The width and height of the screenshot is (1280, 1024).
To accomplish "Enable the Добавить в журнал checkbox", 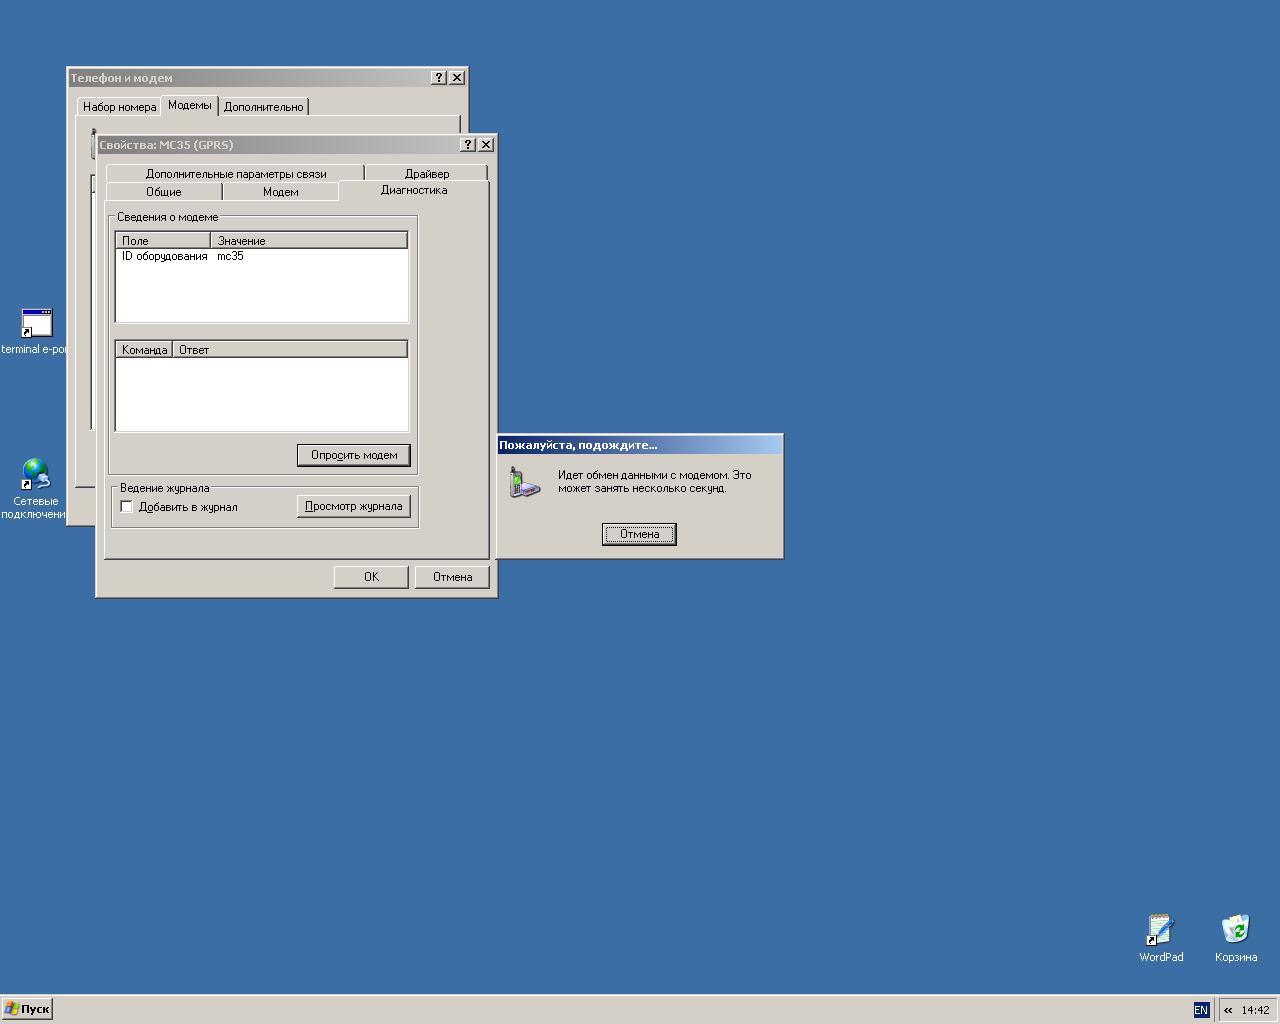I will click(127, 507).
